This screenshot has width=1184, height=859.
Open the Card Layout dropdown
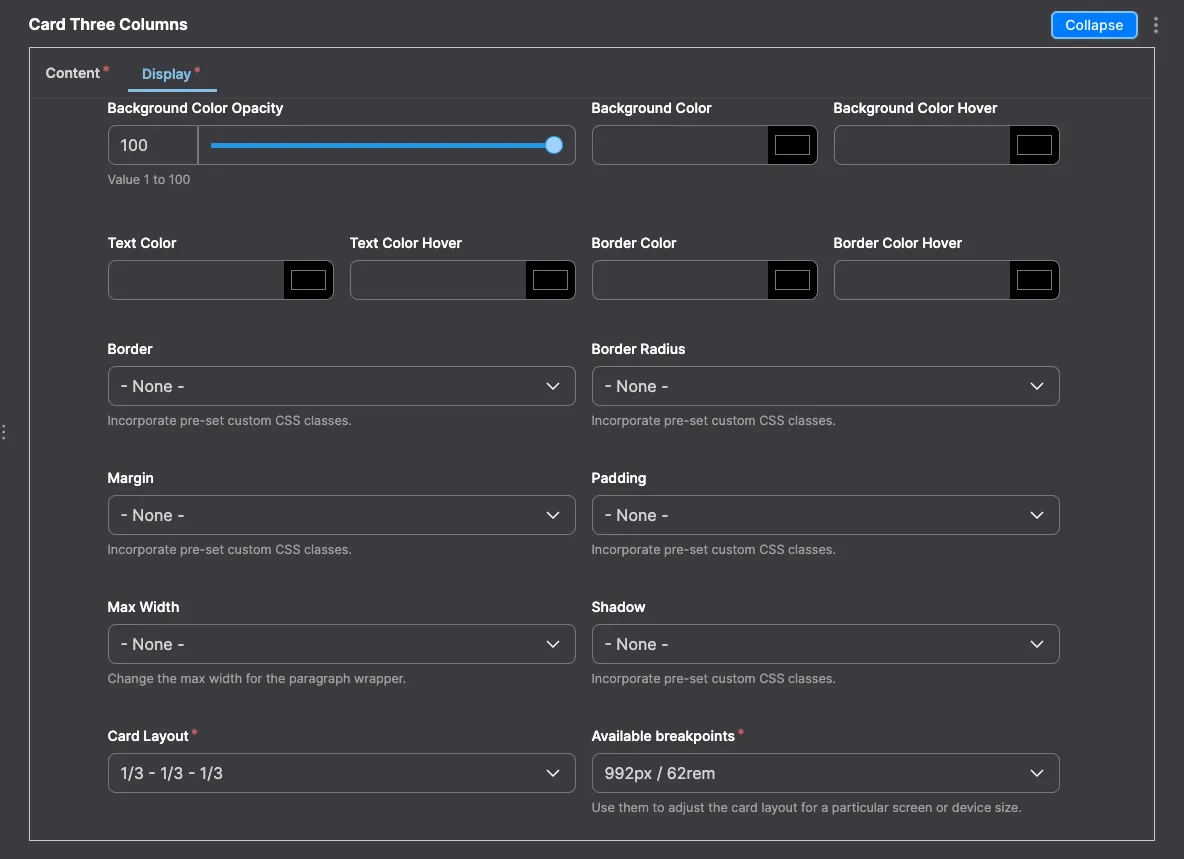point(341,773)
